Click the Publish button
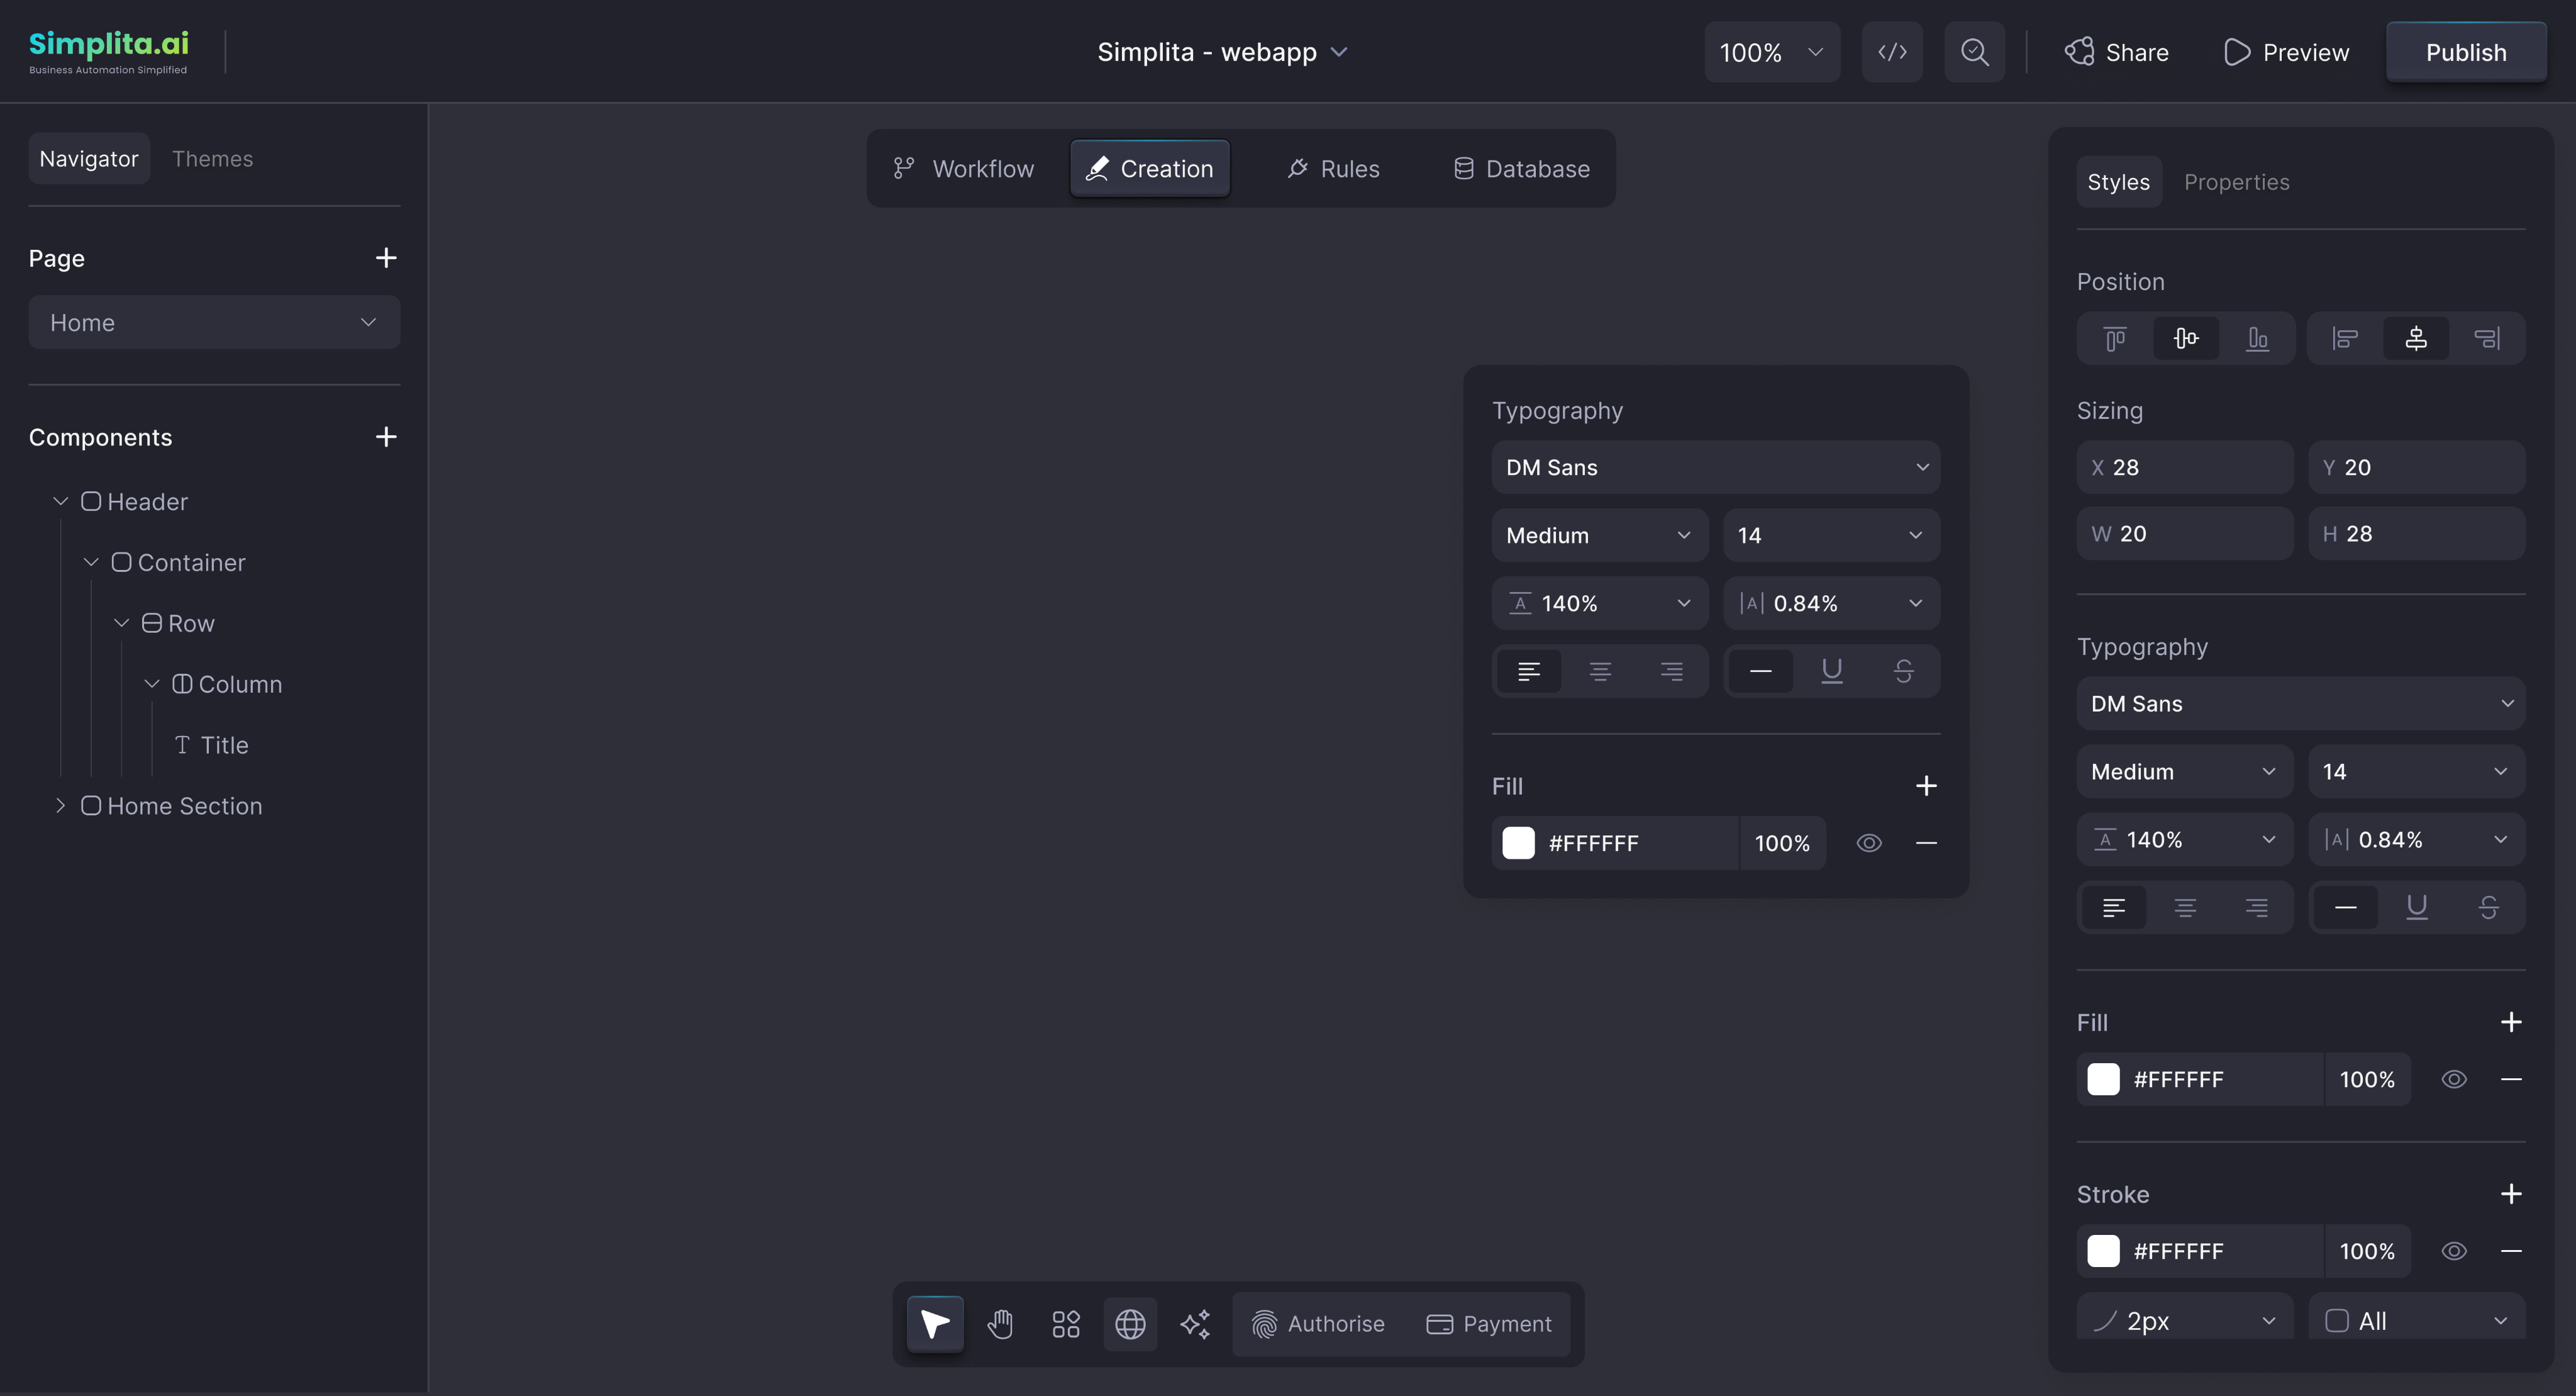 (x=2465, y=51)
